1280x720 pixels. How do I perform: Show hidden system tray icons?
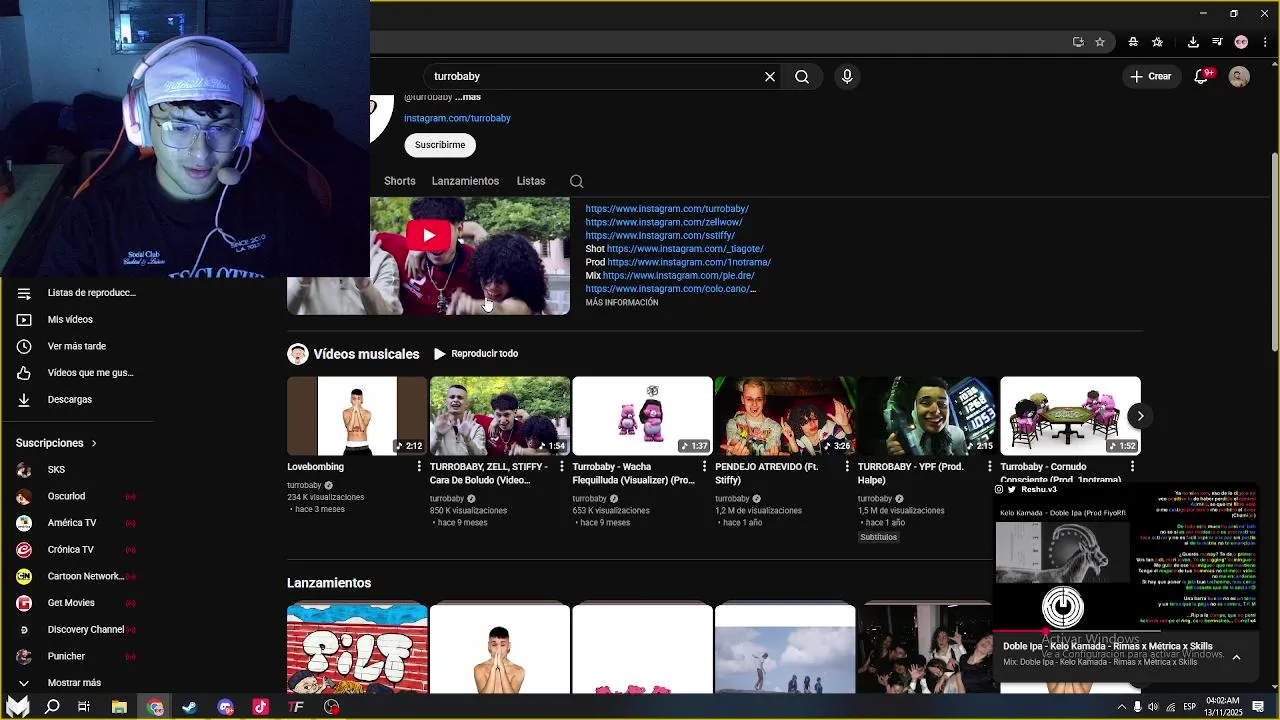[1121, 707]
